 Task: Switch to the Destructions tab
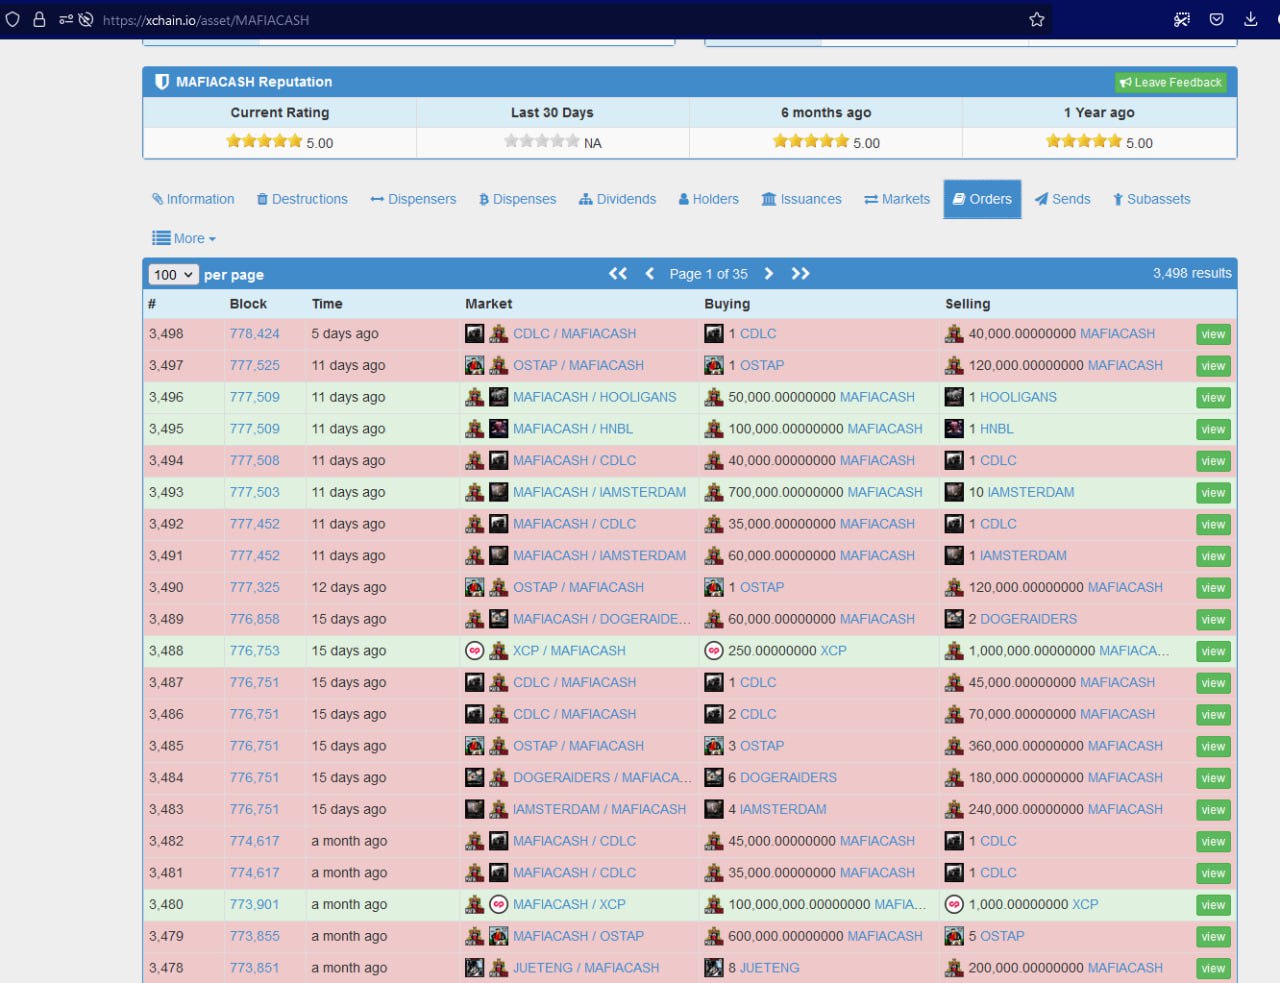302,199
